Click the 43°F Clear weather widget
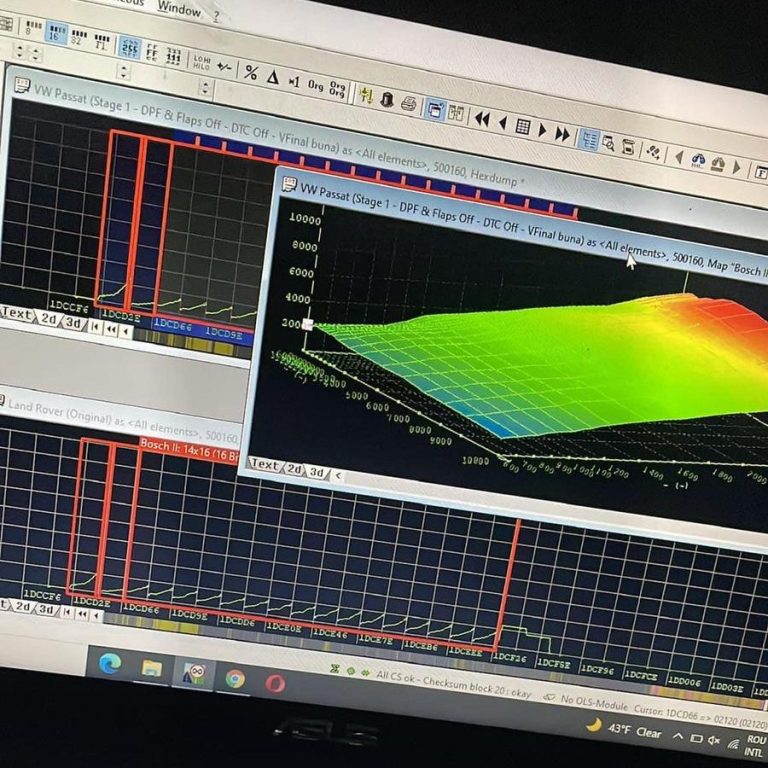Viewport: 768px width, 768px height. point(625,729)
